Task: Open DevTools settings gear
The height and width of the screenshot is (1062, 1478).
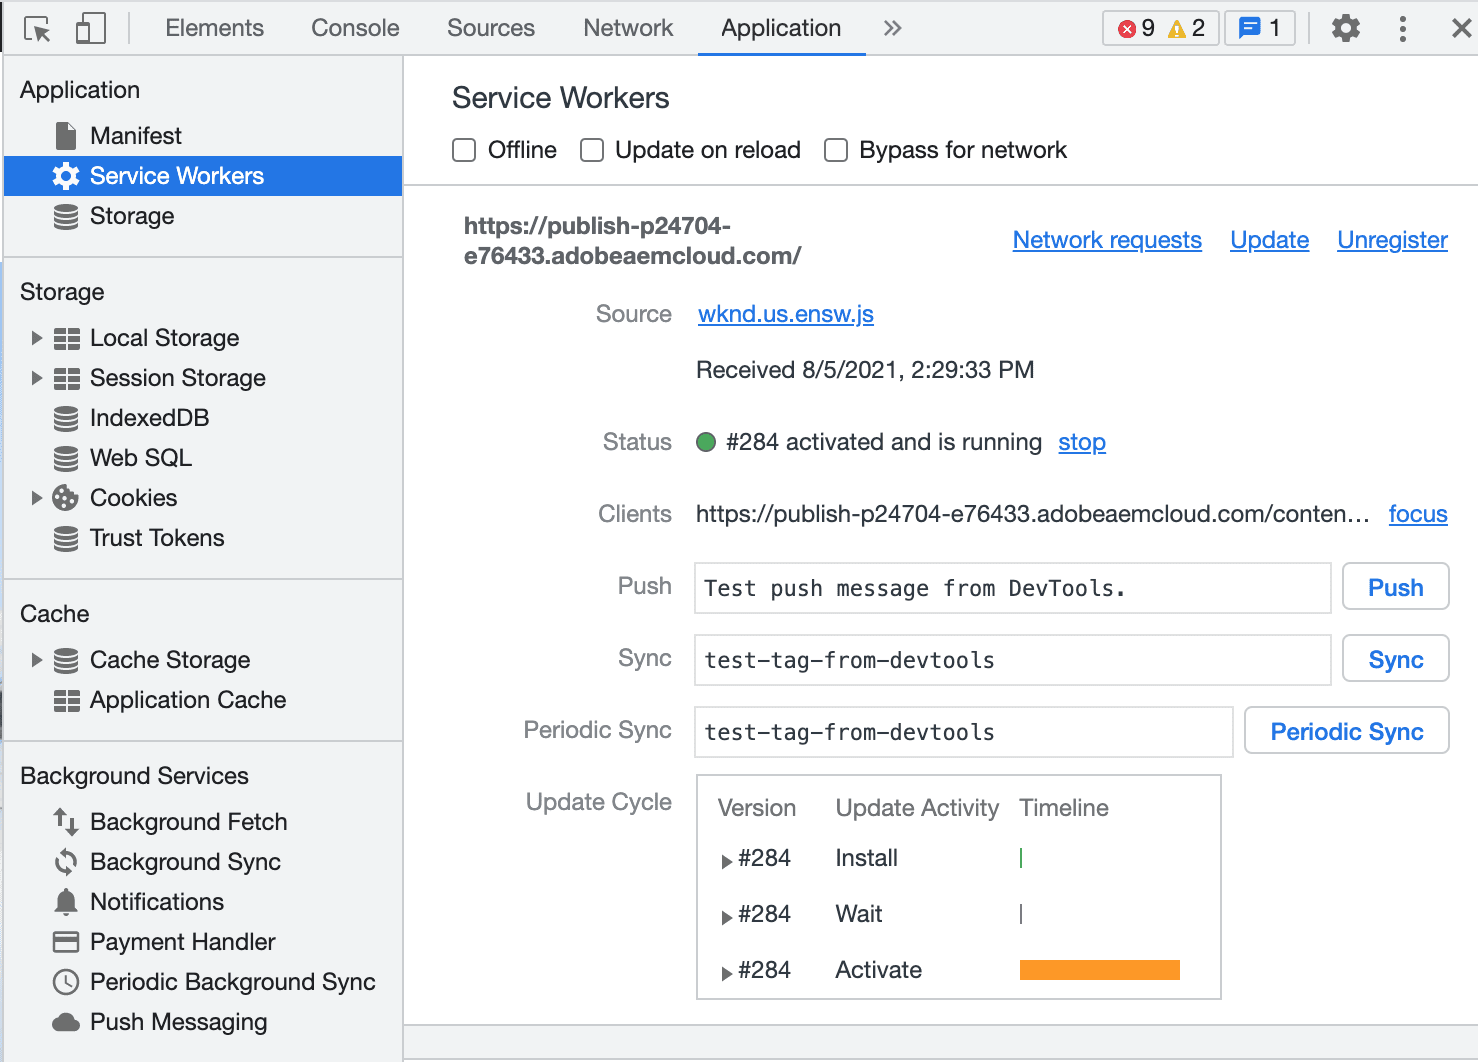Action: (x=1345, y=28)
